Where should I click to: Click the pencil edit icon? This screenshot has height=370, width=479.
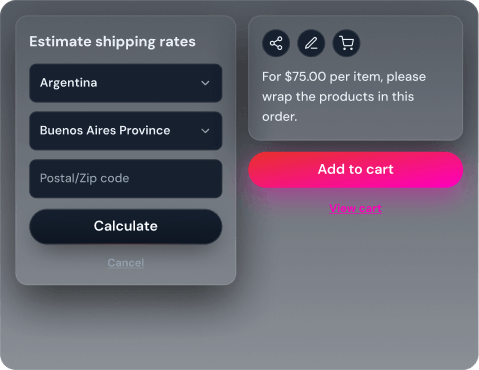click(311, 43)
